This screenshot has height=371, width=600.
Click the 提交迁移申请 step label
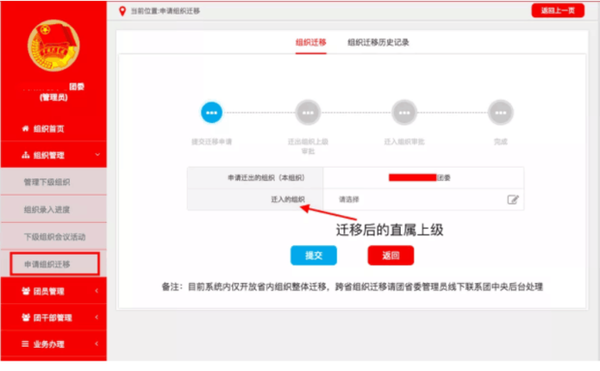pos(212,142)
